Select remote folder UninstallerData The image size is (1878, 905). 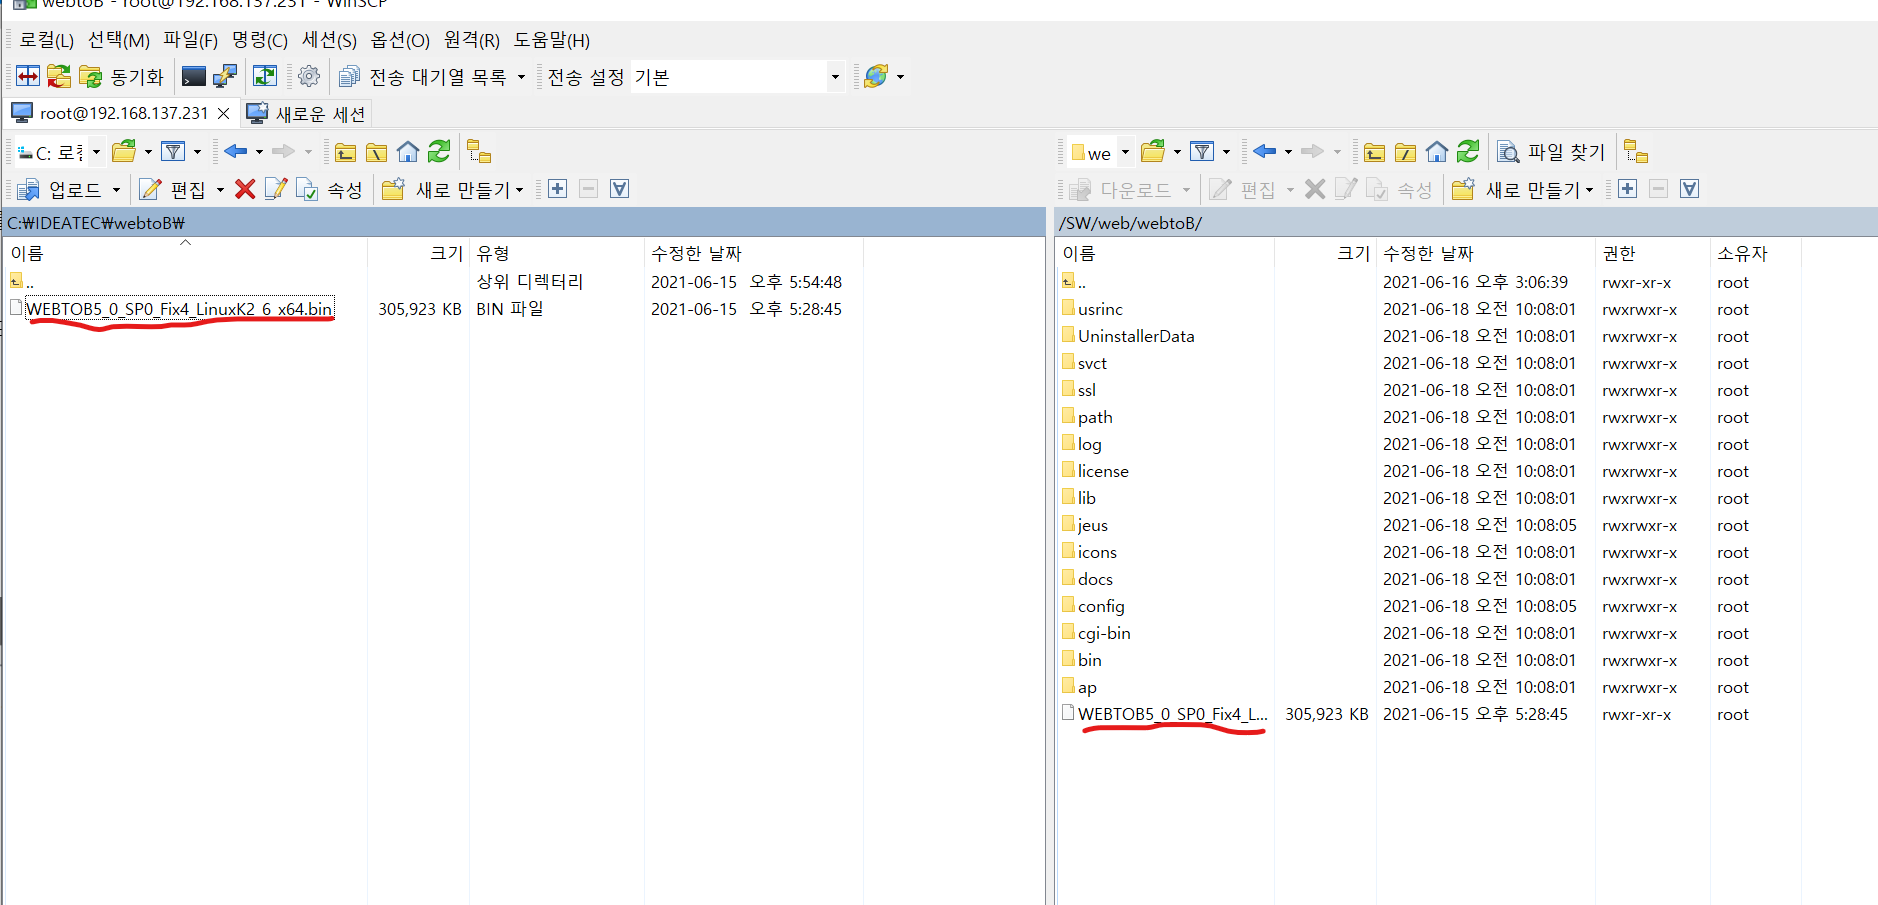coord(1136,336)
